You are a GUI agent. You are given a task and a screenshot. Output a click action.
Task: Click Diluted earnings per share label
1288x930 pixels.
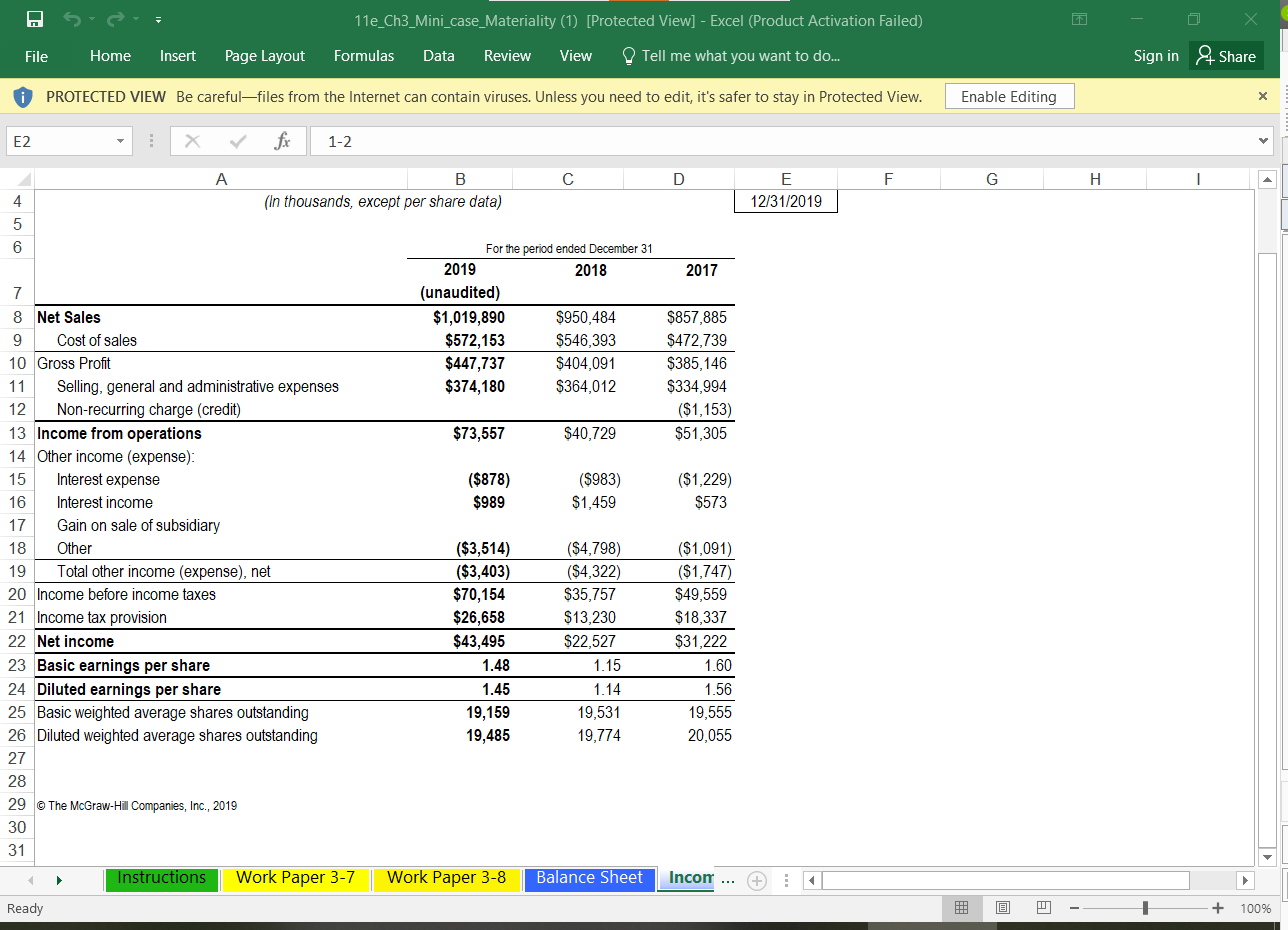(x=221, y=689)
